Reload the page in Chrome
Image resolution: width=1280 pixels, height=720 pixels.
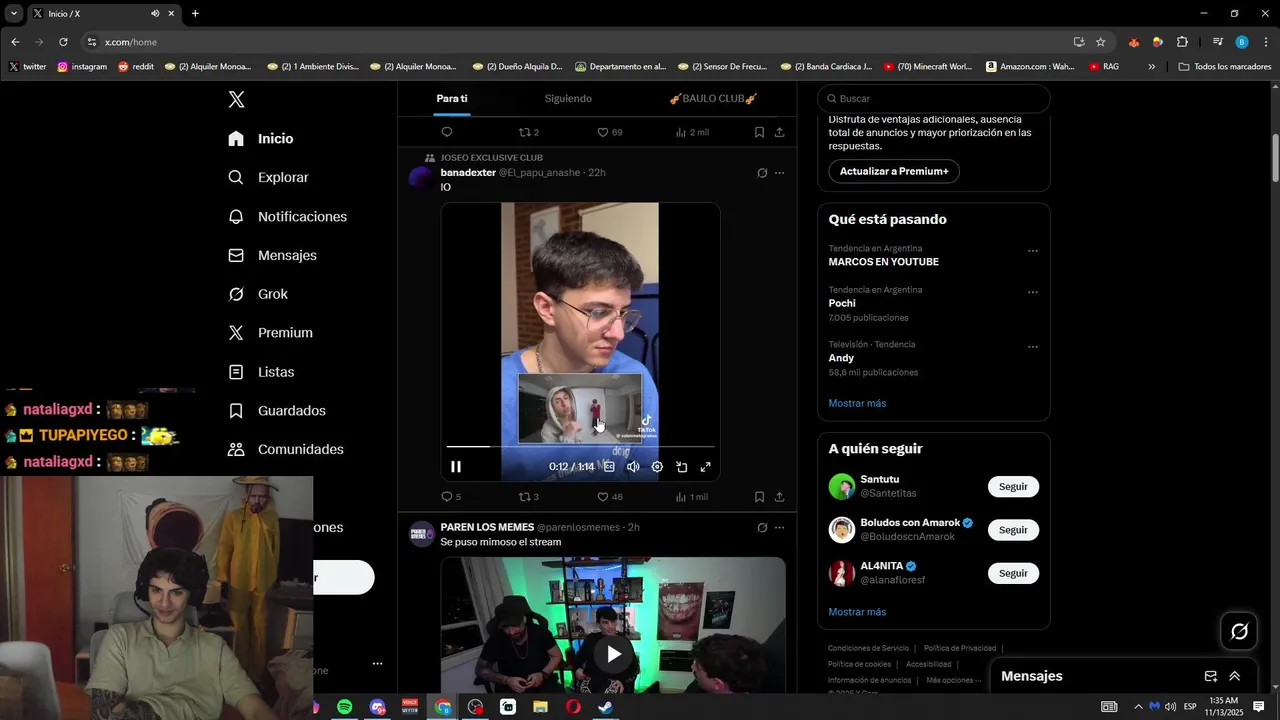click(63, 42)
